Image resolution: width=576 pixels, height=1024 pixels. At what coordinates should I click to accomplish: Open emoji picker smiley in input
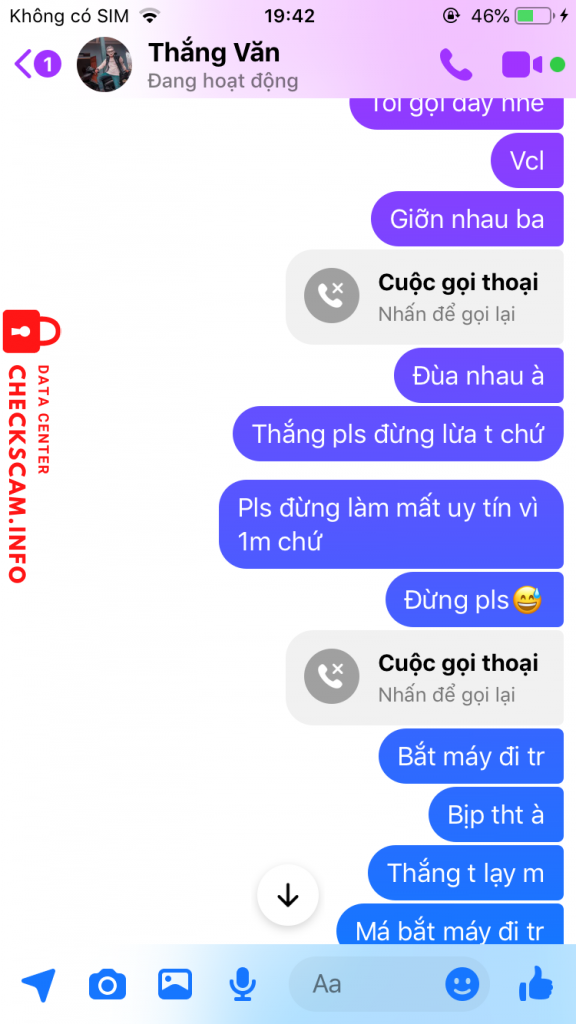pos(462,984)
